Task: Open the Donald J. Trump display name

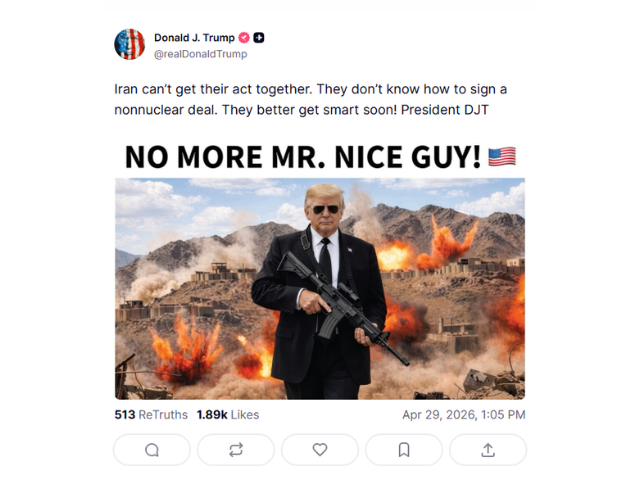Action: click(194, 38)
